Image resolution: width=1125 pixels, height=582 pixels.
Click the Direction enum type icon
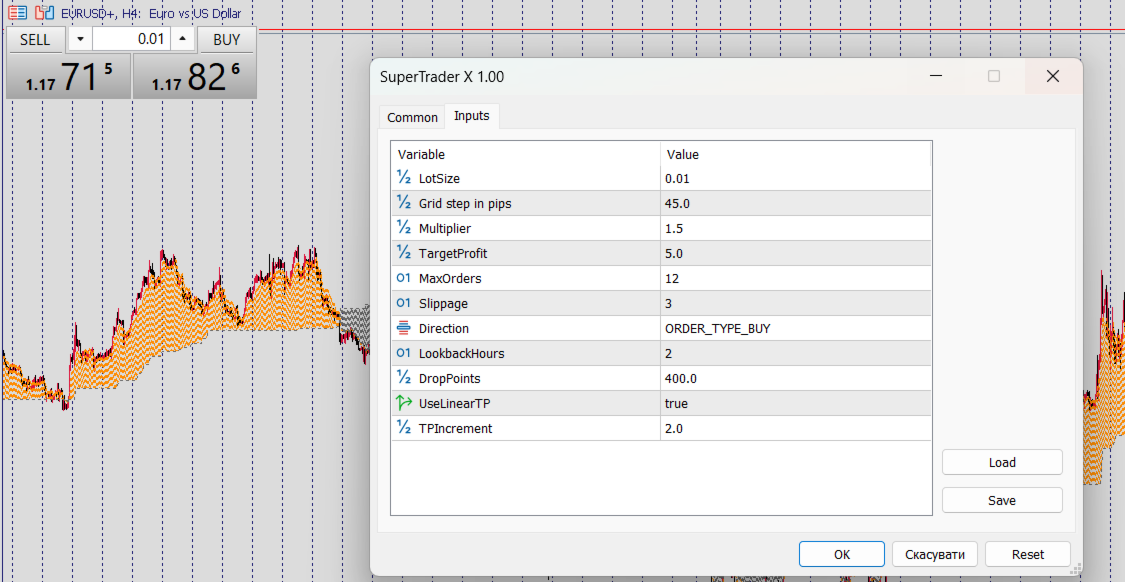(x=403, y=329)
